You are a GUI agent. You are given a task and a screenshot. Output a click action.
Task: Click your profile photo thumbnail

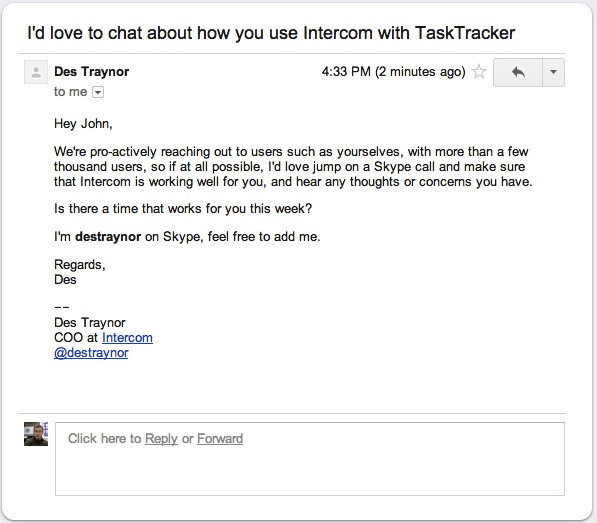(x=36, y=434)
